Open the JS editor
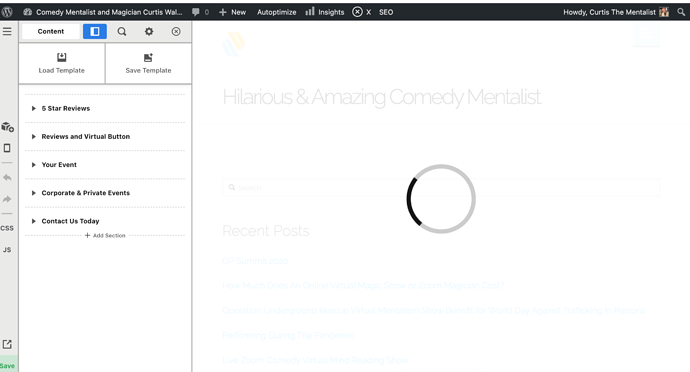Image resolution: width=690 pixels, height=372 pixels. (x=7, y=250)
